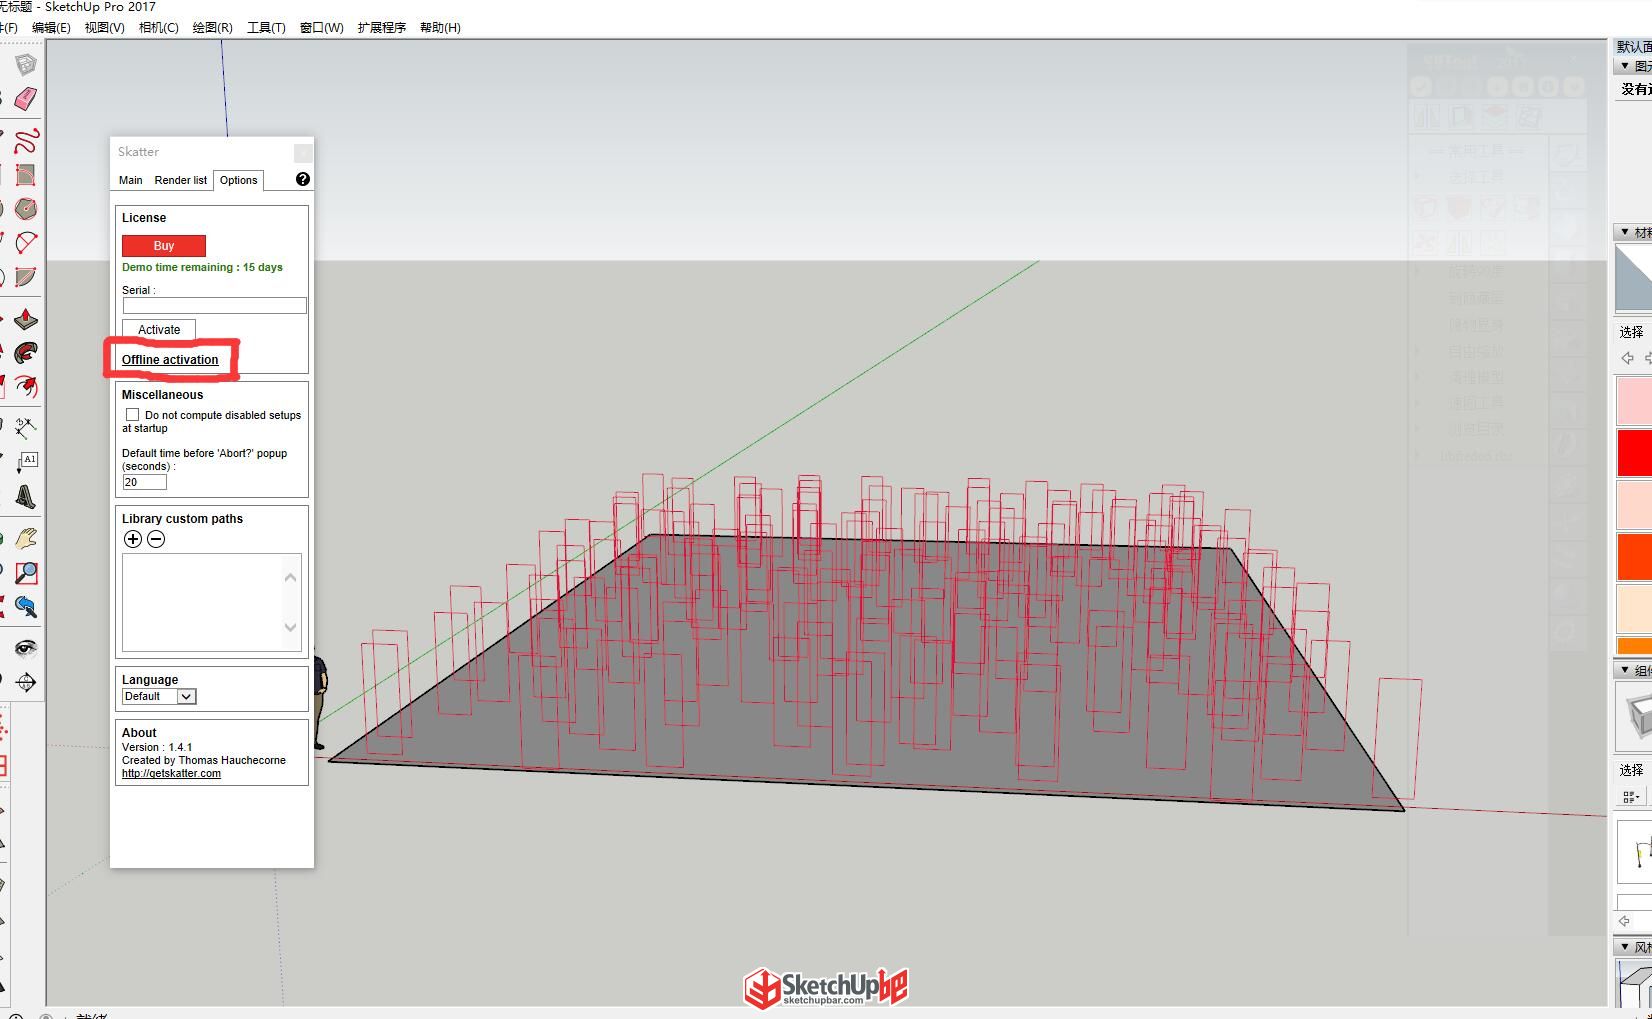Select the Rotated Rectangle tool
This screenshot has width=1652, height=1019.
point(25,175)
